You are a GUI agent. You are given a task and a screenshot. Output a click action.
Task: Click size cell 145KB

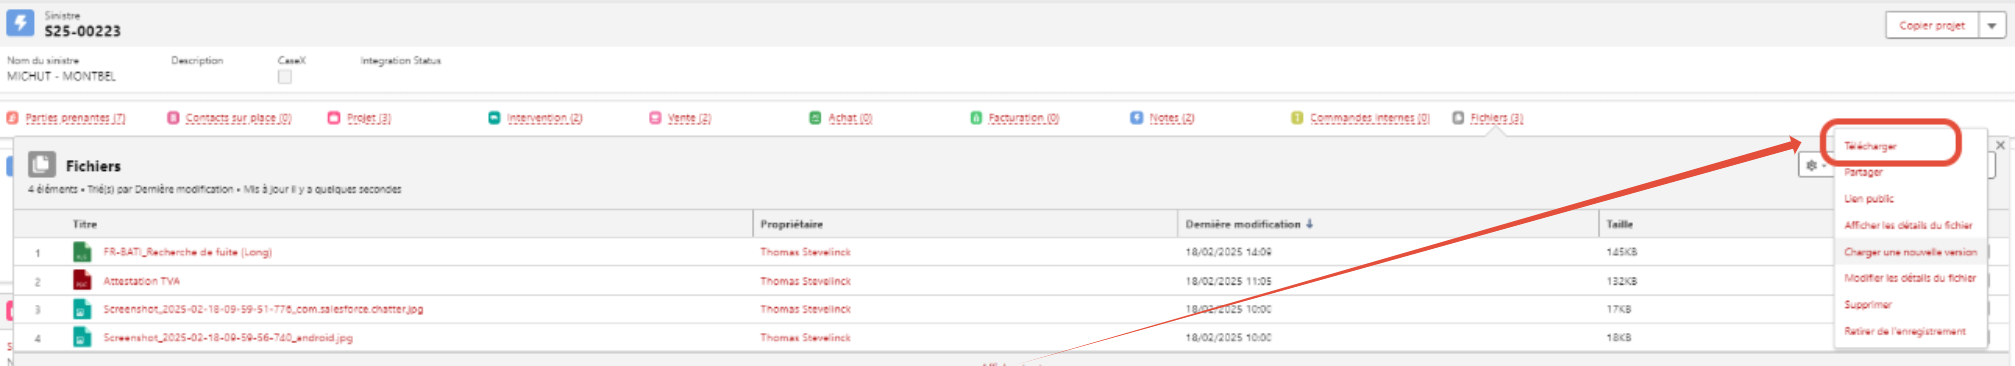coord(1621,252)
